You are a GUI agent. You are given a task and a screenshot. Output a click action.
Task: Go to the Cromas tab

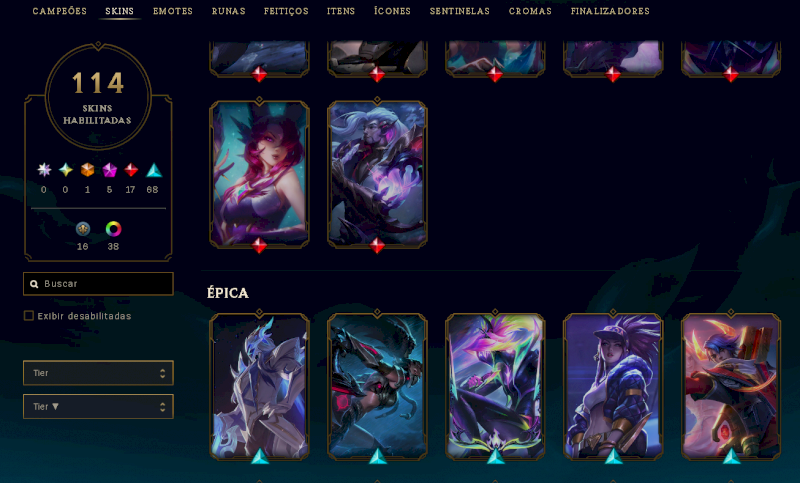tap(530, 11)
